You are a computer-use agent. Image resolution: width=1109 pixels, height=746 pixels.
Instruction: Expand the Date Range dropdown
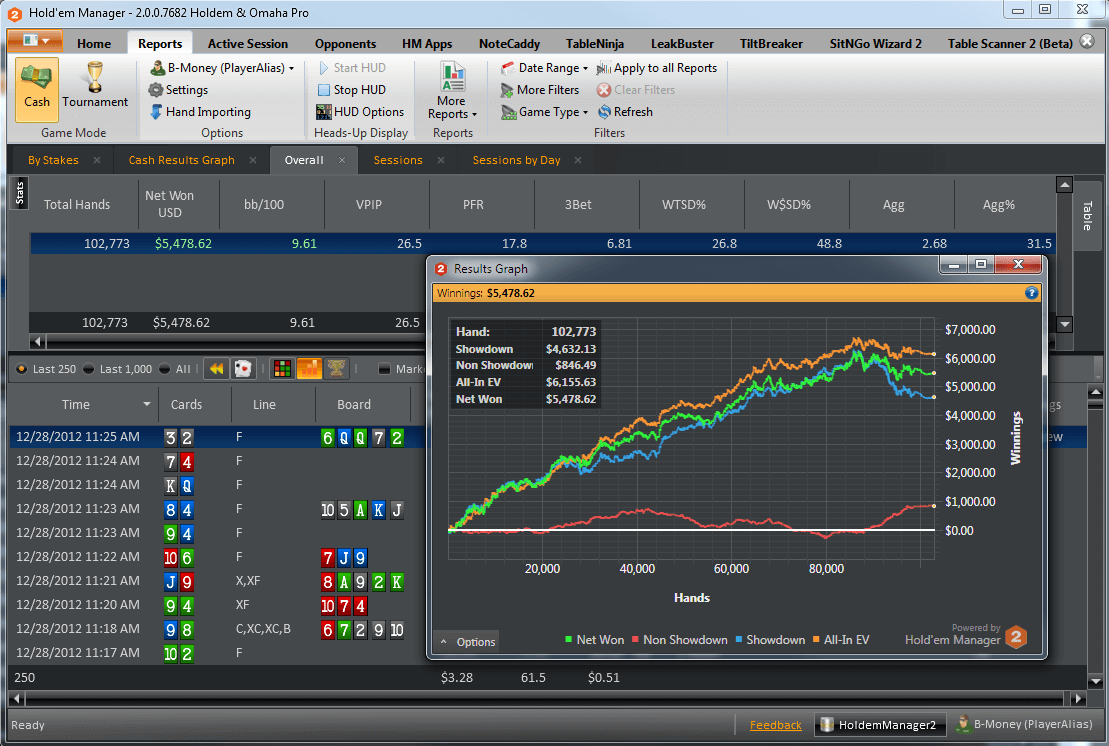tap(545, 68)
